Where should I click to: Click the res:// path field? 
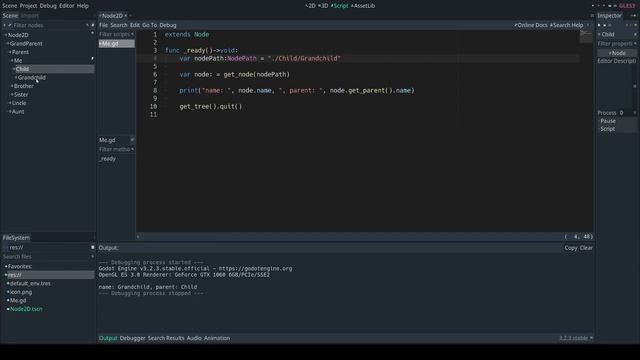pos(48,247)
